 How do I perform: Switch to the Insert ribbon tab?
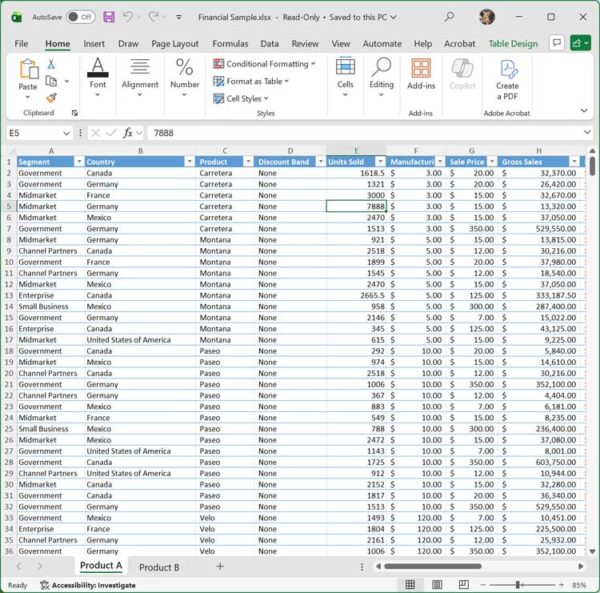click(x=94, y=44)
